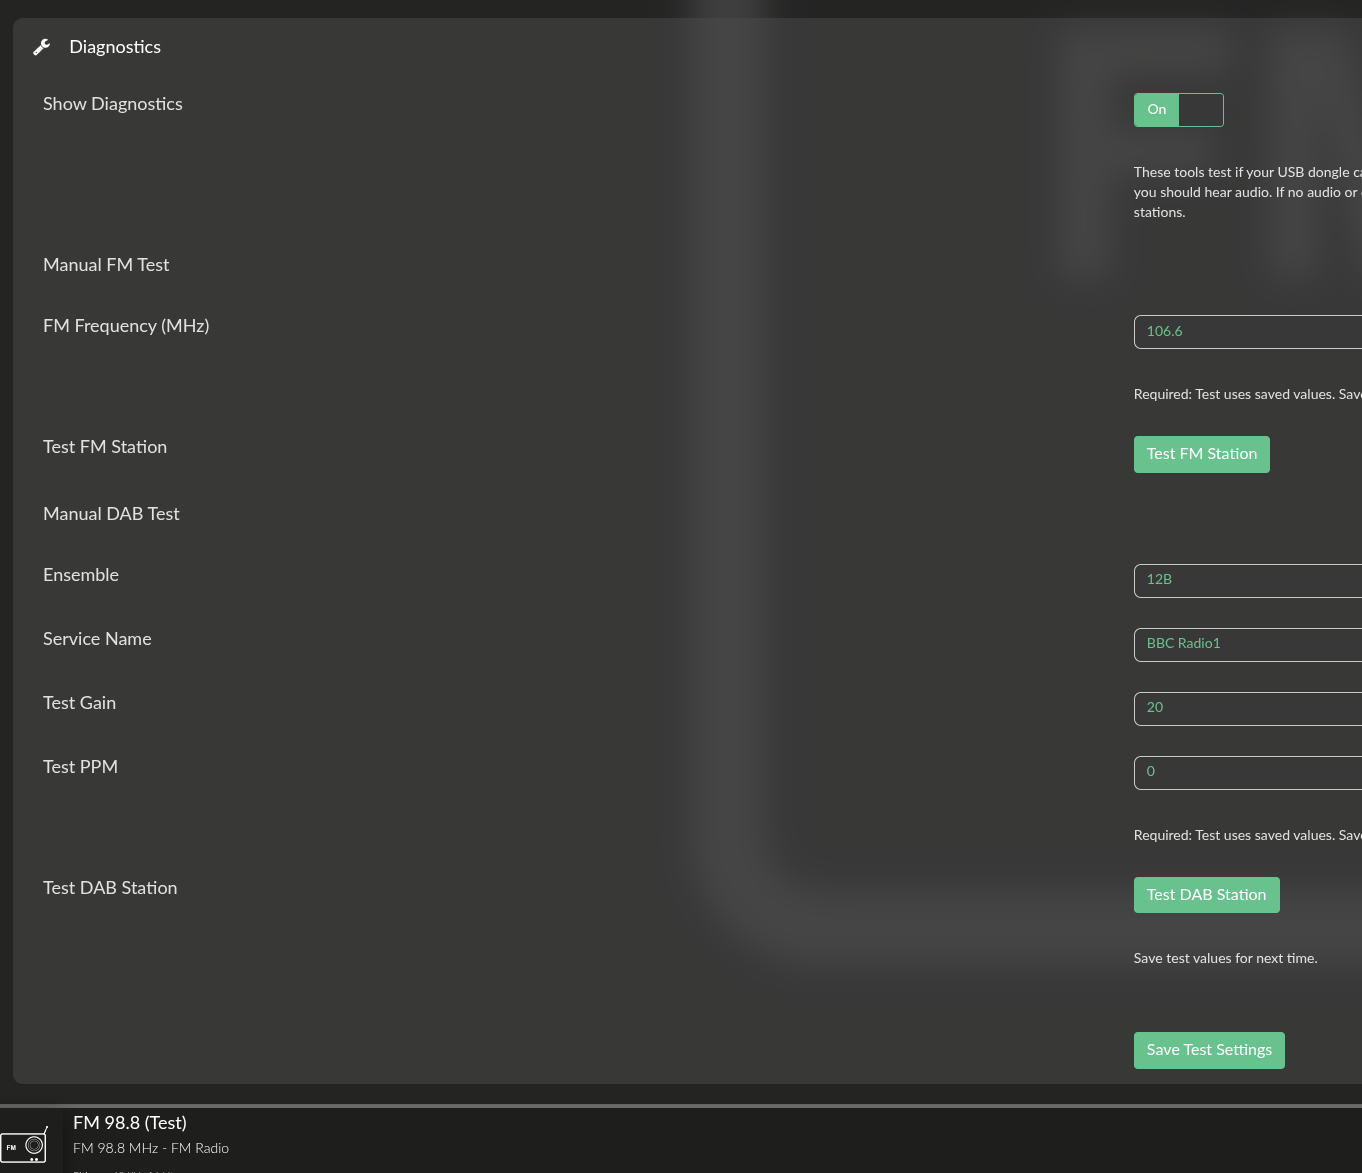The image size is (1362, 1173).
Task: Click the FM Frequency (MHz) label
Action: coord(126,326)
